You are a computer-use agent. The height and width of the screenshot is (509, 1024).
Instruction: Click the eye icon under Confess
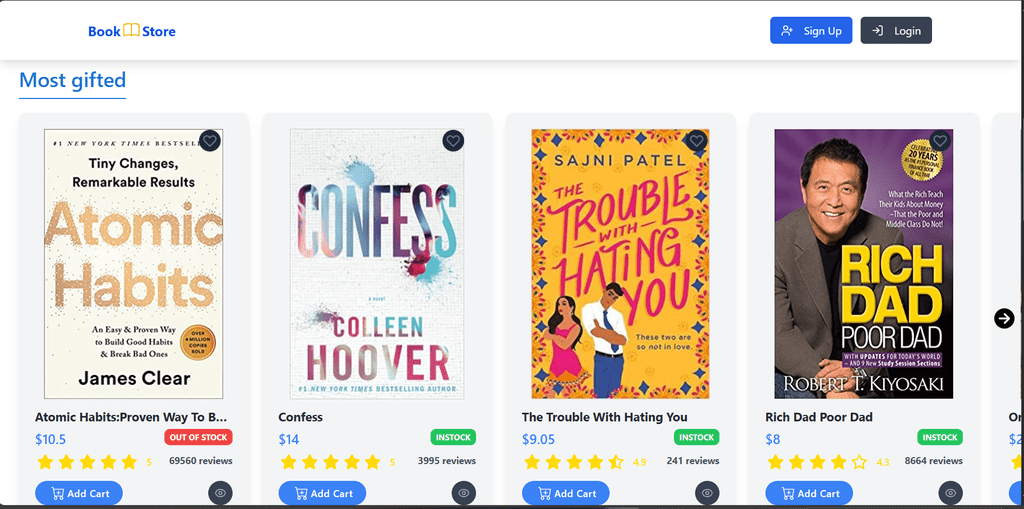click(x=463, y=492)
